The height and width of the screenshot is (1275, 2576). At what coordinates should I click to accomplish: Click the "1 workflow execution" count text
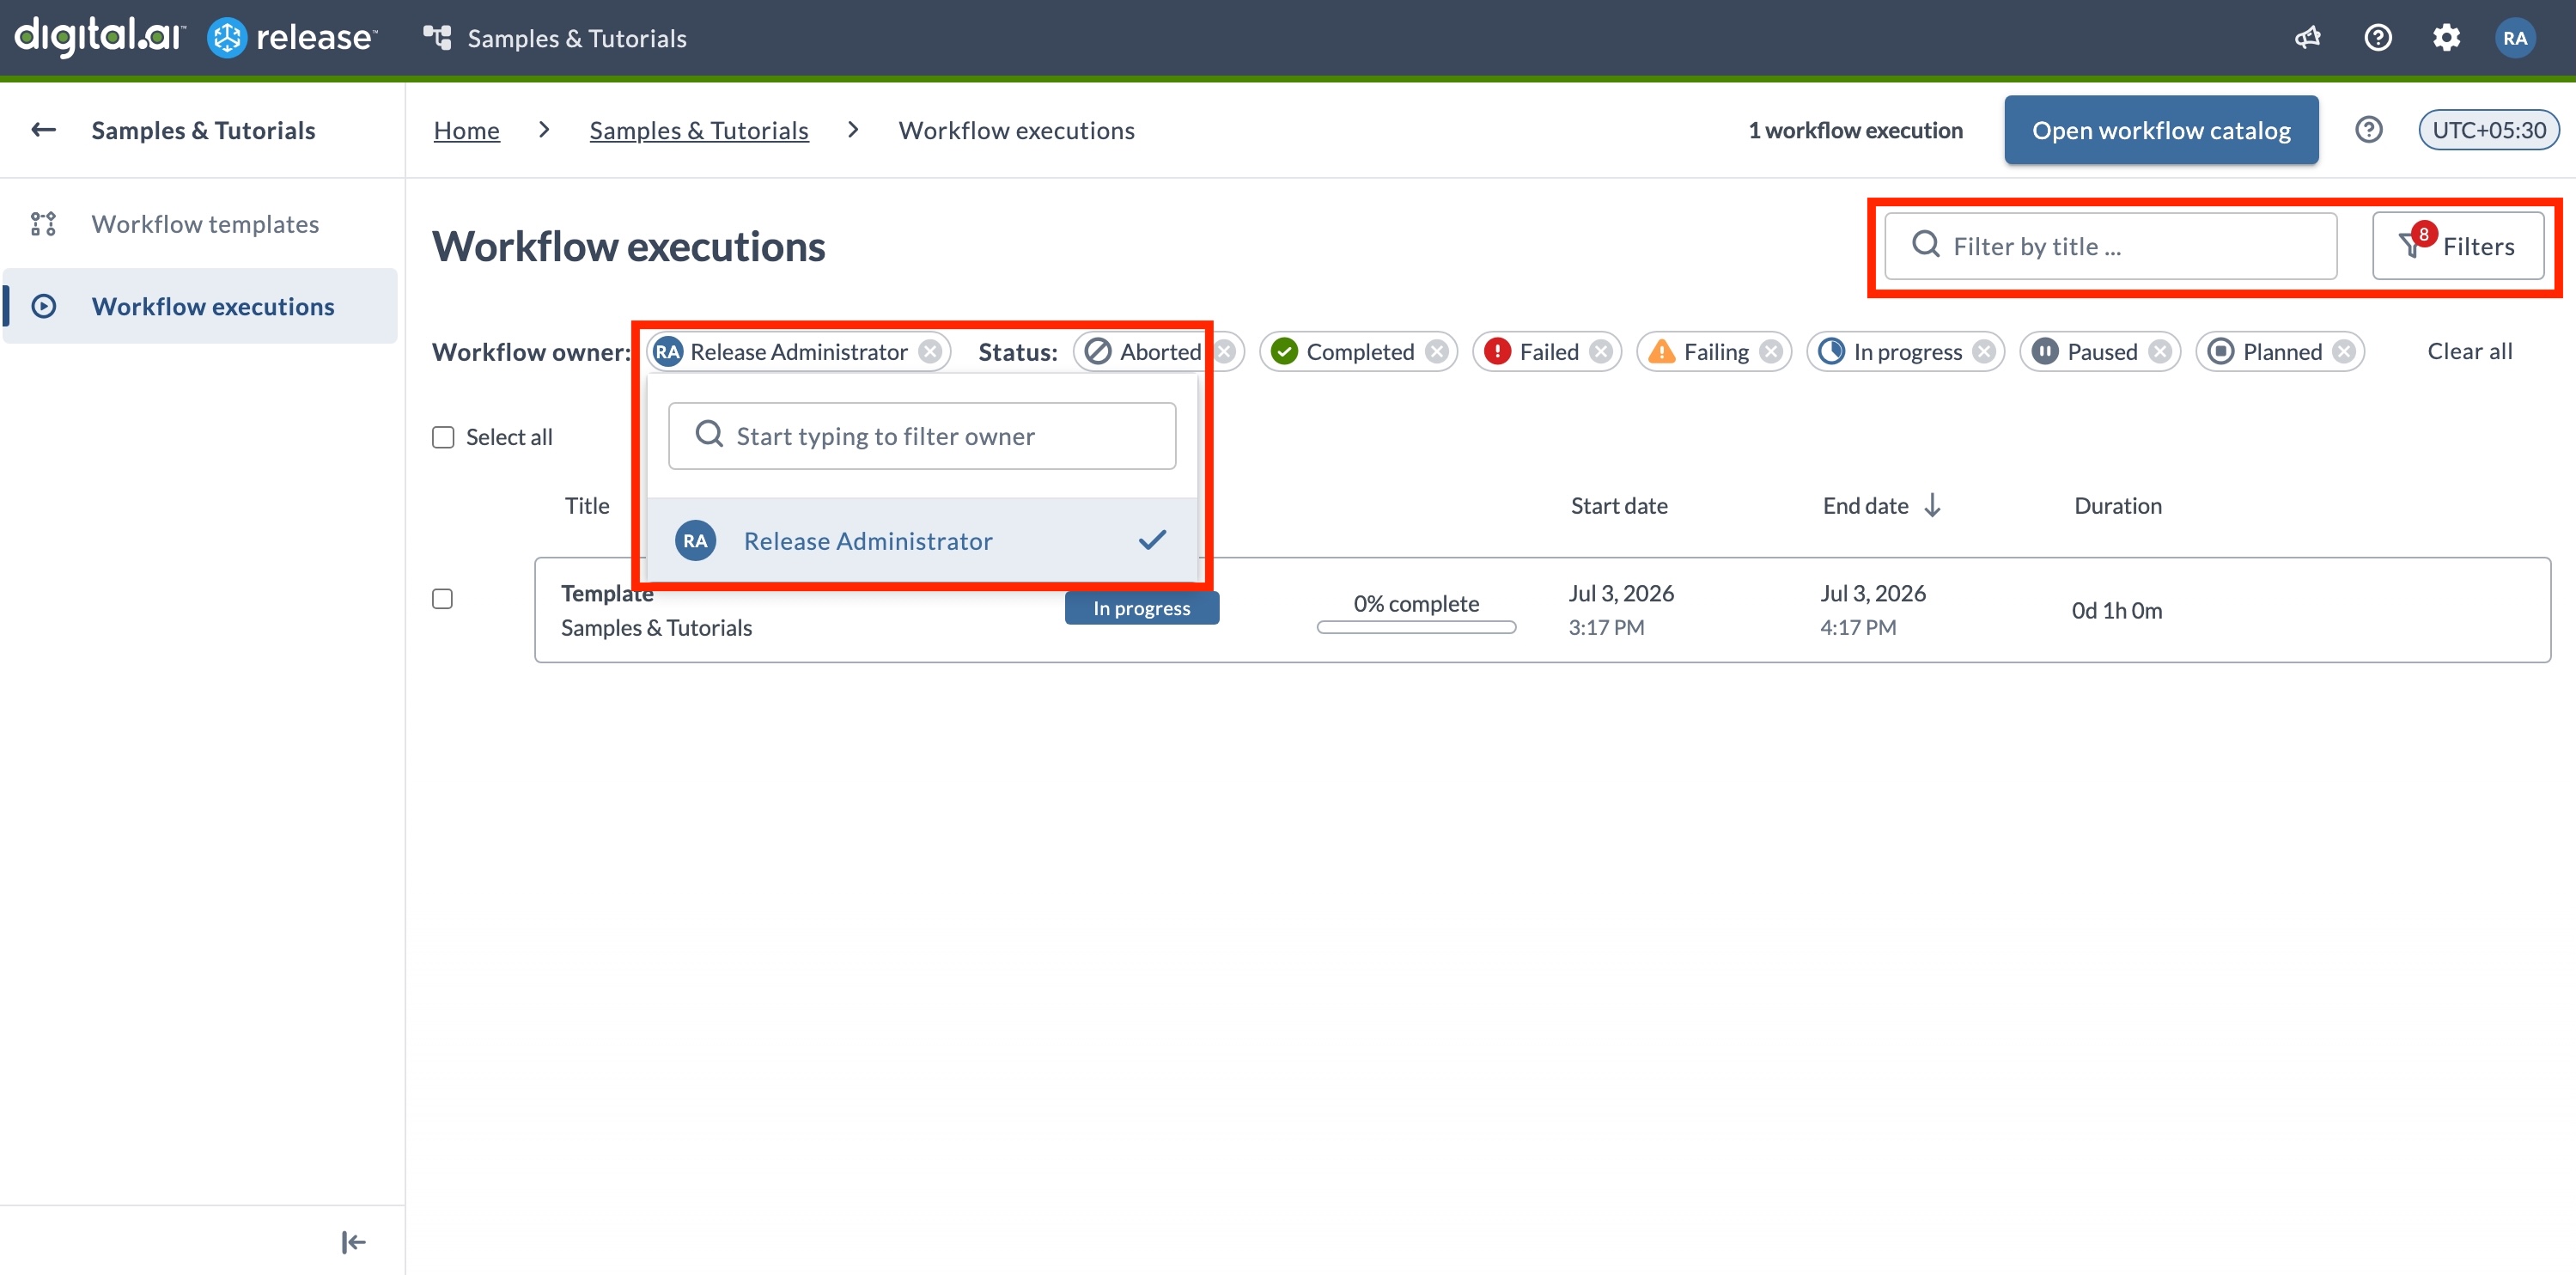[x=1855, y=130]
